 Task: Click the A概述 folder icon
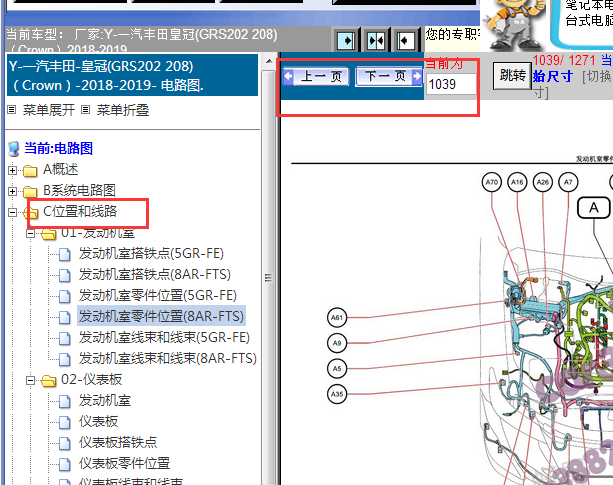click(30, 171)
